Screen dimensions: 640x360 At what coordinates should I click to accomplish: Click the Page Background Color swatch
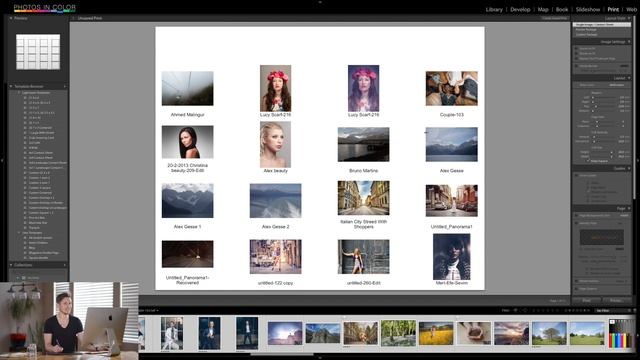tap(624, 216)
